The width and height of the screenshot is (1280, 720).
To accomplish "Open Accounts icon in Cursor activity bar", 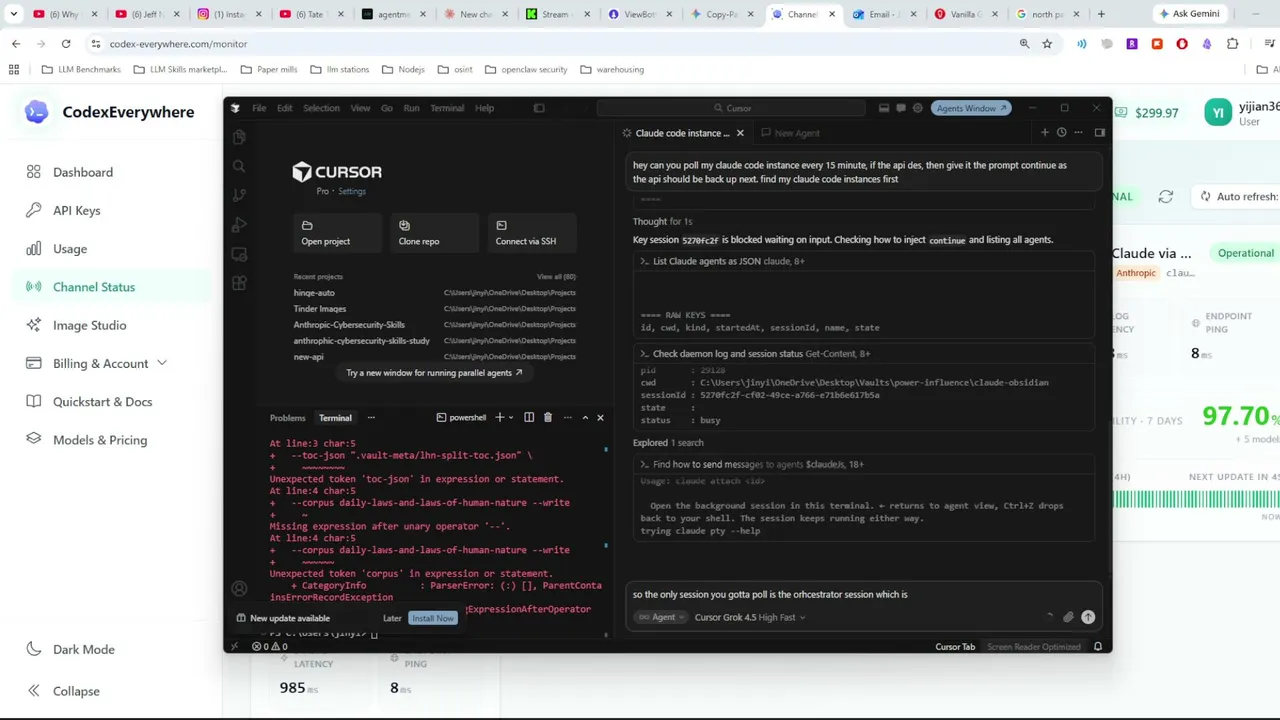I will [239, 589].
